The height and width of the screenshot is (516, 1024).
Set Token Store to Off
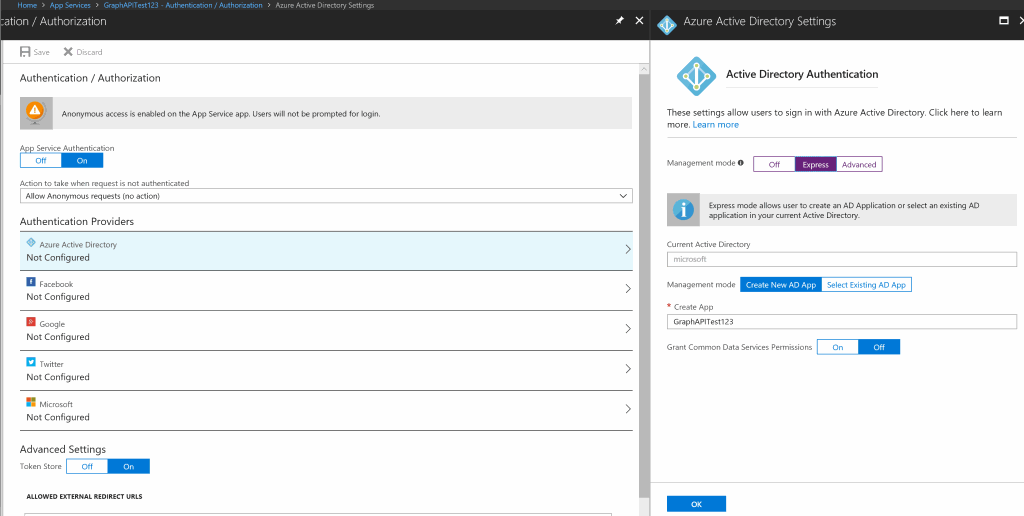pyautogui.click(x=87, y=466)
